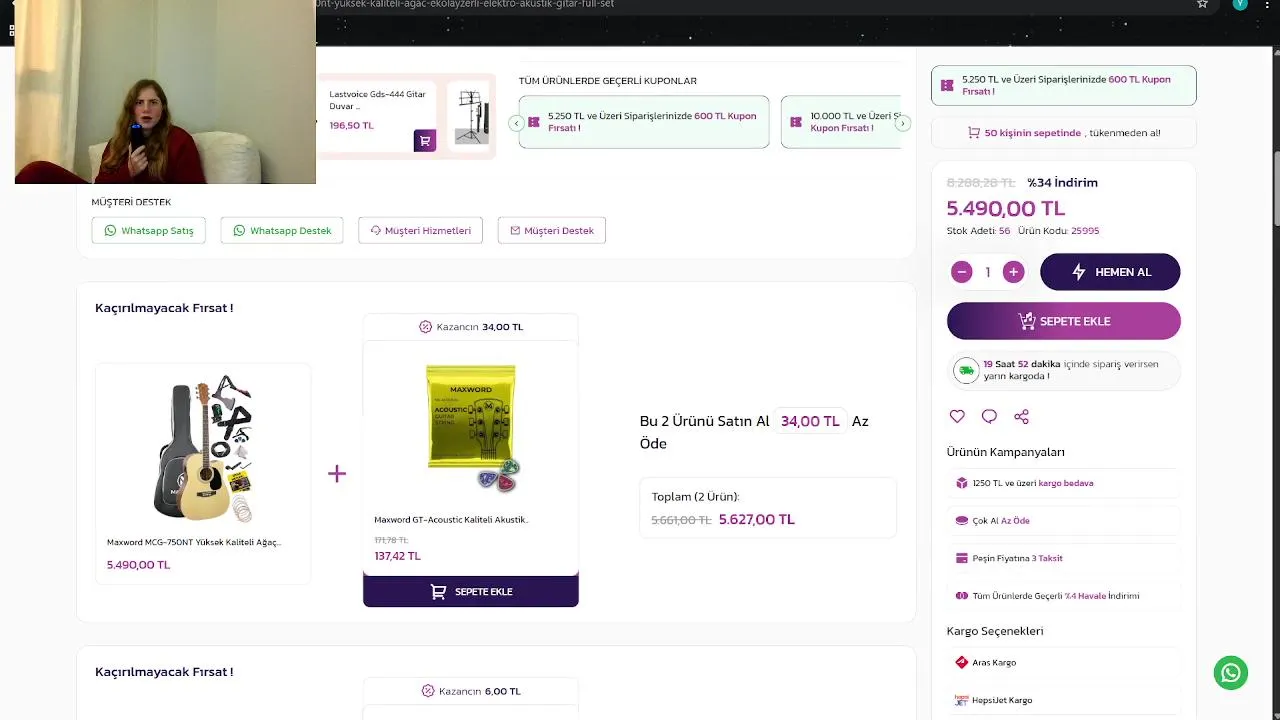Click the browser bookmark star icon
1280x720 pixels.
tap(1202, 4)
